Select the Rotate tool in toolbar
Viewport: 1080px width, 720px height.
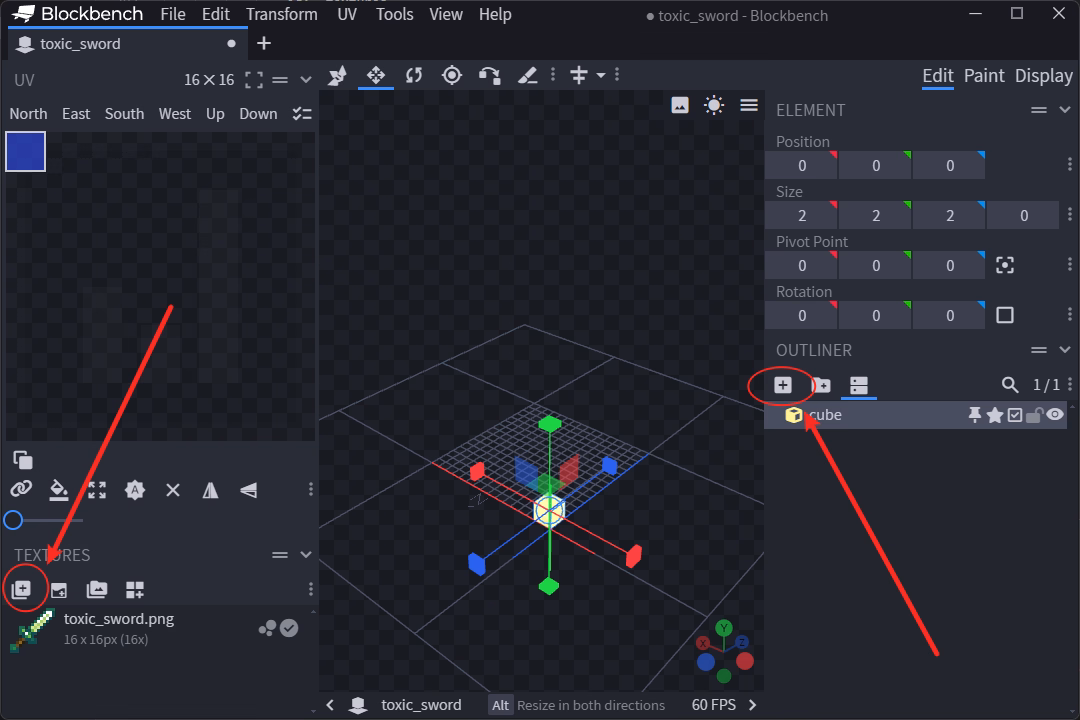414,75
